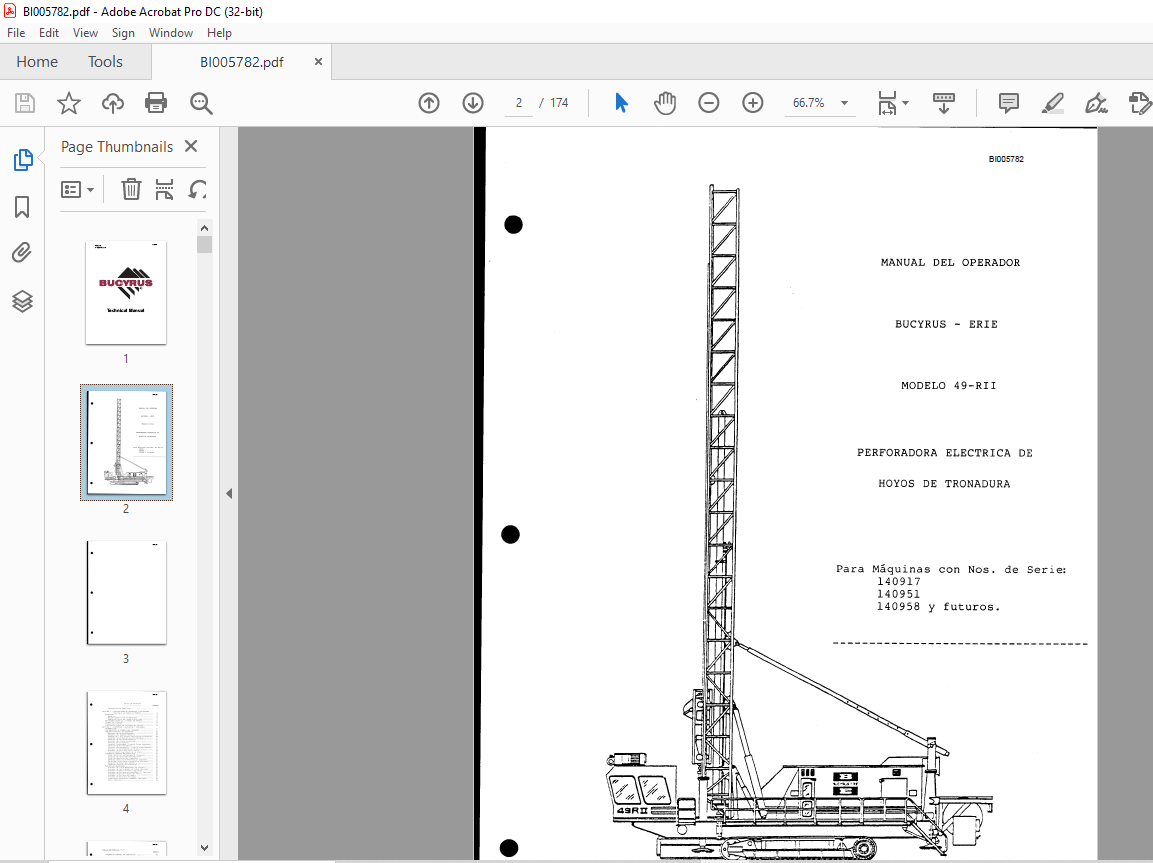Switch to the Tools tab

[x=105, y=62]
